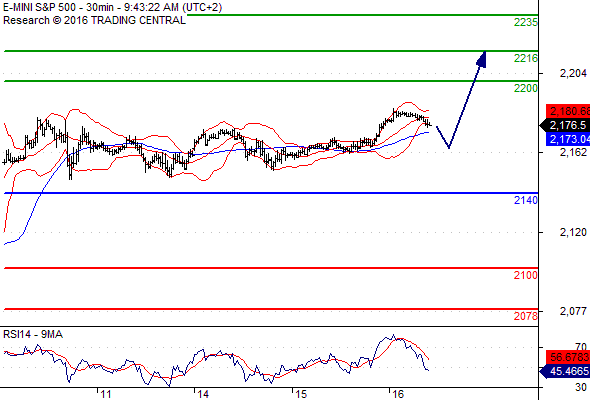The width and height of the screenshot is (590, 400).
Task: Click the 2200 resistance level label
Action: tap(526, 88)
